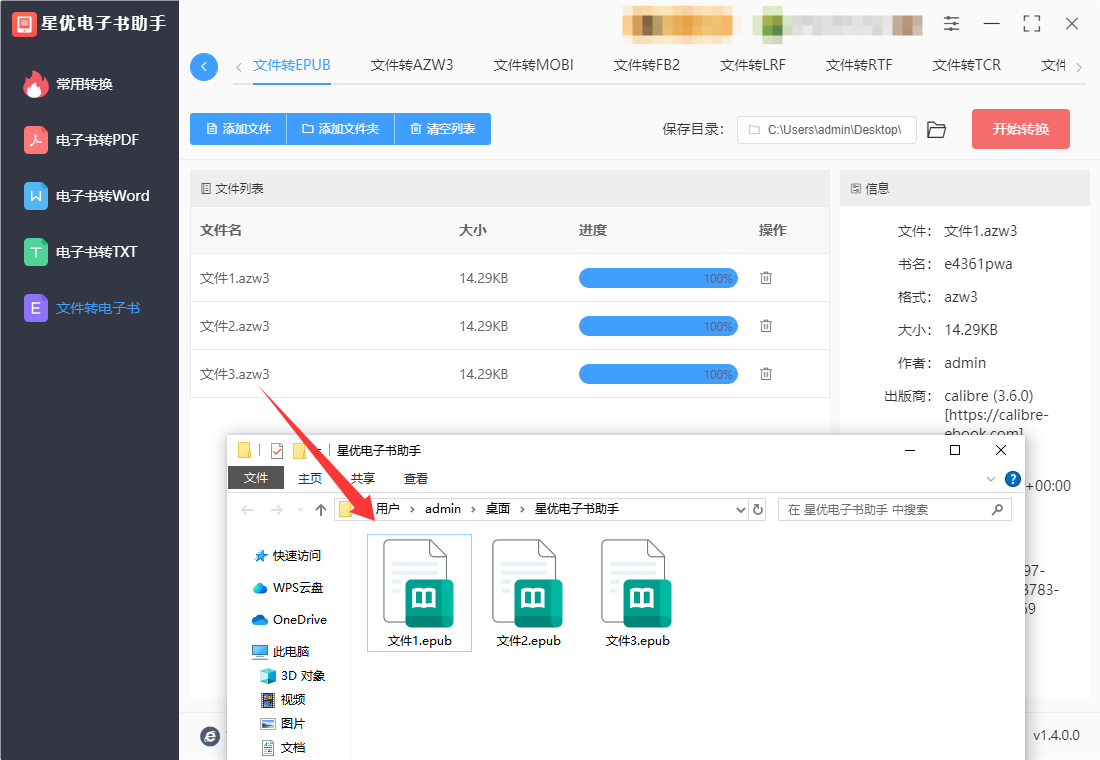1100x760 pixels.
Task: Open 3D 对象 in Explorer navigation pane
Action: coord(293,676)
